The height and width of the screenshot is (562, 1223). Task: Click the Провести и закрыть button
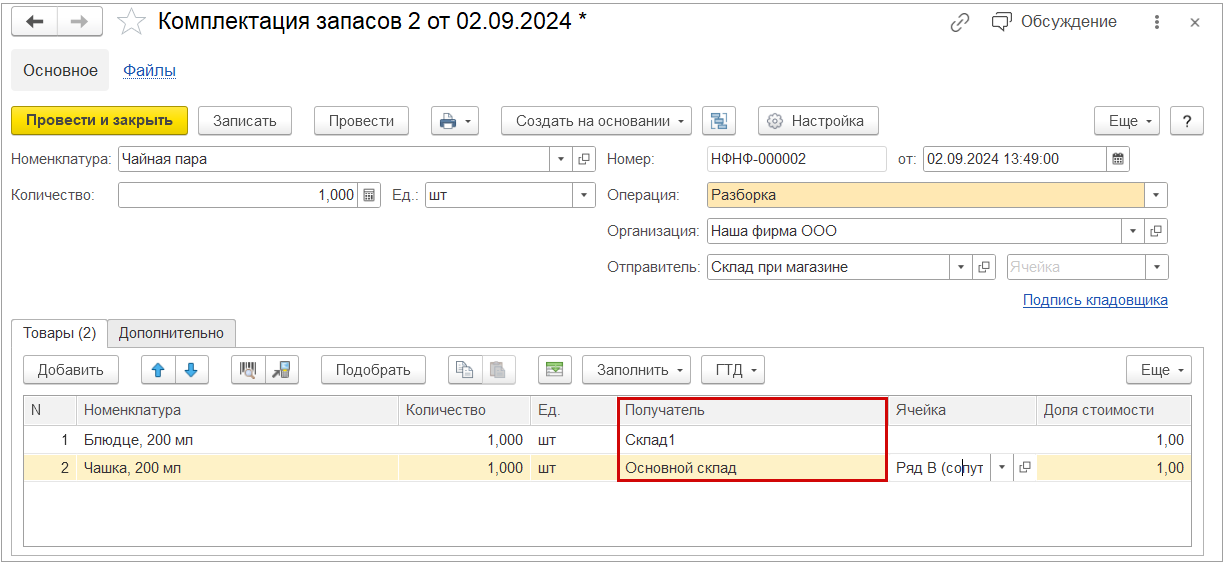pos(99,121)
